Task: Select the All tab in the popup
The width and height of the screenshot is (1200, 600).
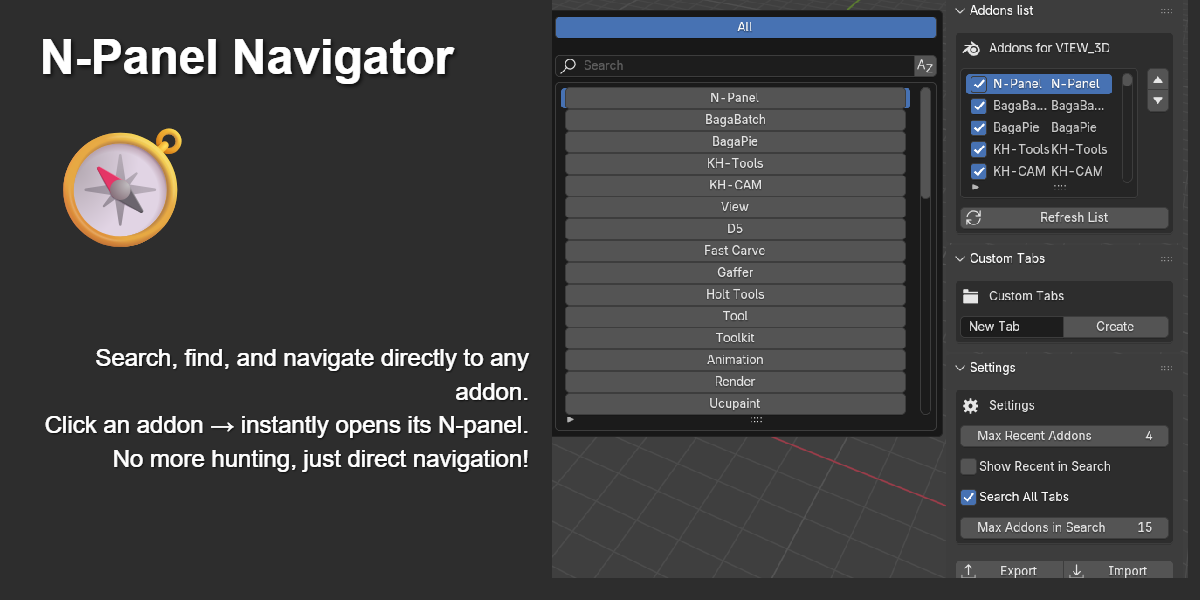Action: (x=745, y=28)
